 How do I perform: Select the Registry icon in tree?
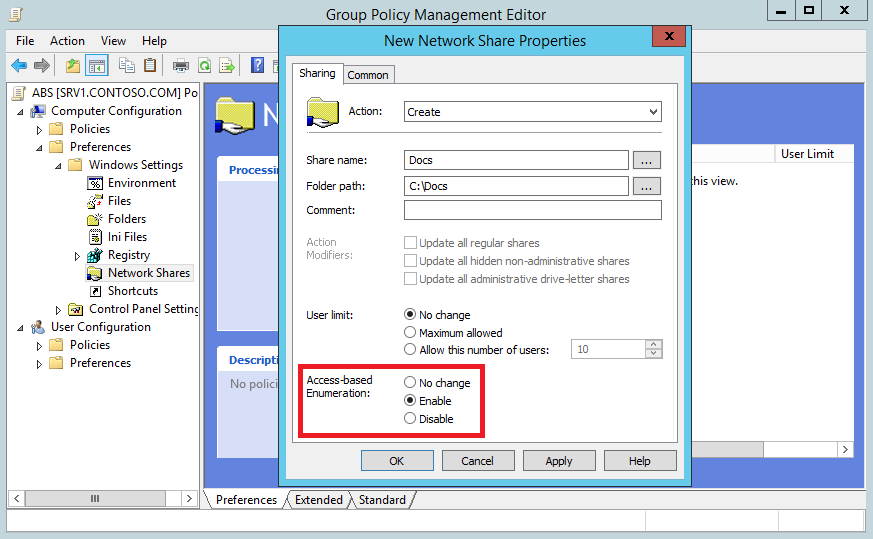[x=95, y=255]
